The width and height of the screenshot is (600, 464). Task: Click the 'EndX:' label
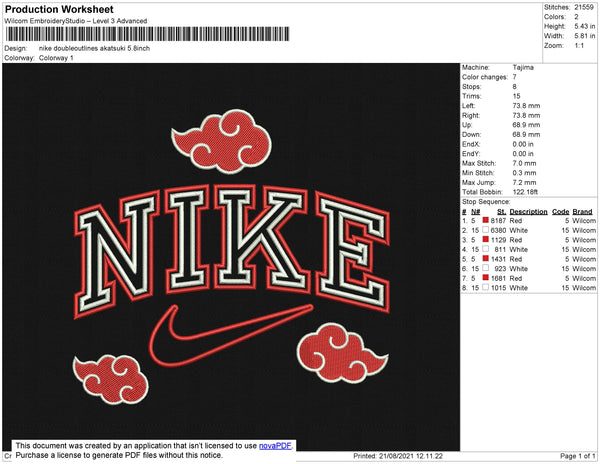click(471, 144)
